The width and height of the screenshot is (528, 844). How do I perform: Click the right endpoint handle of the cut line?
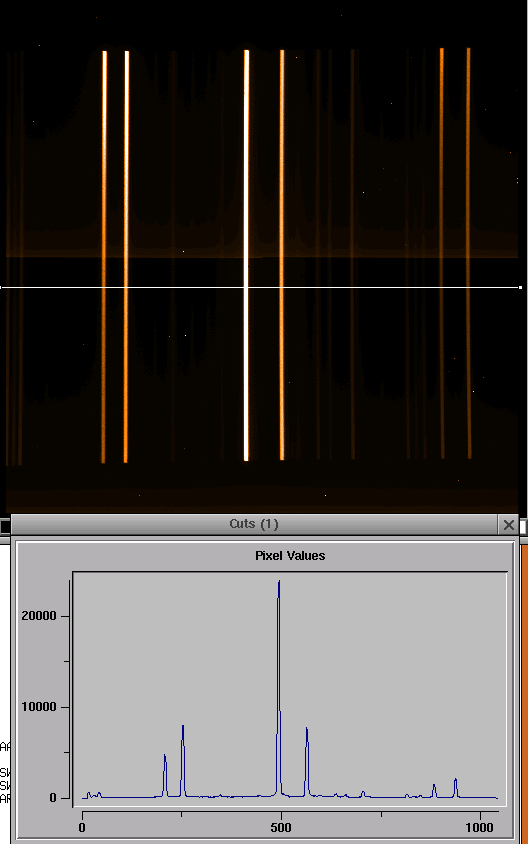[x=520, y=287]
